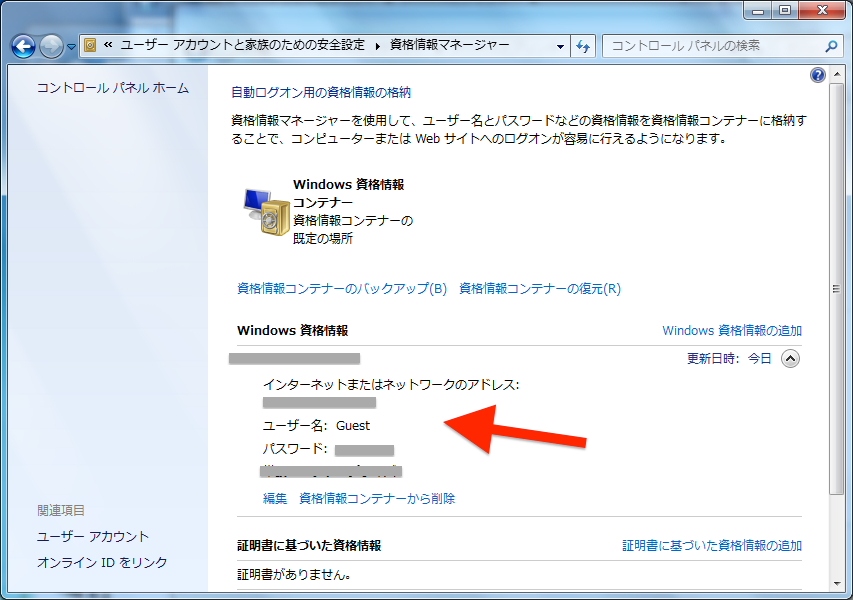Close the Credential Manager window
853x600 pixels.
[x=822, y=10]
